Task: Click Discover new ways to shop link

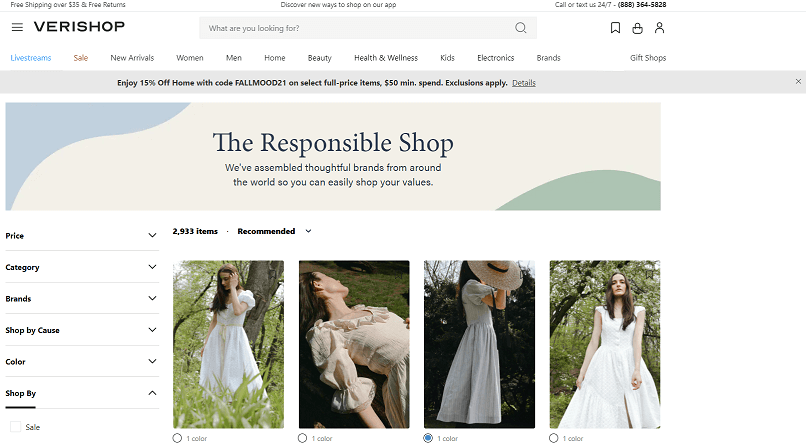Action: pos(338,5)
